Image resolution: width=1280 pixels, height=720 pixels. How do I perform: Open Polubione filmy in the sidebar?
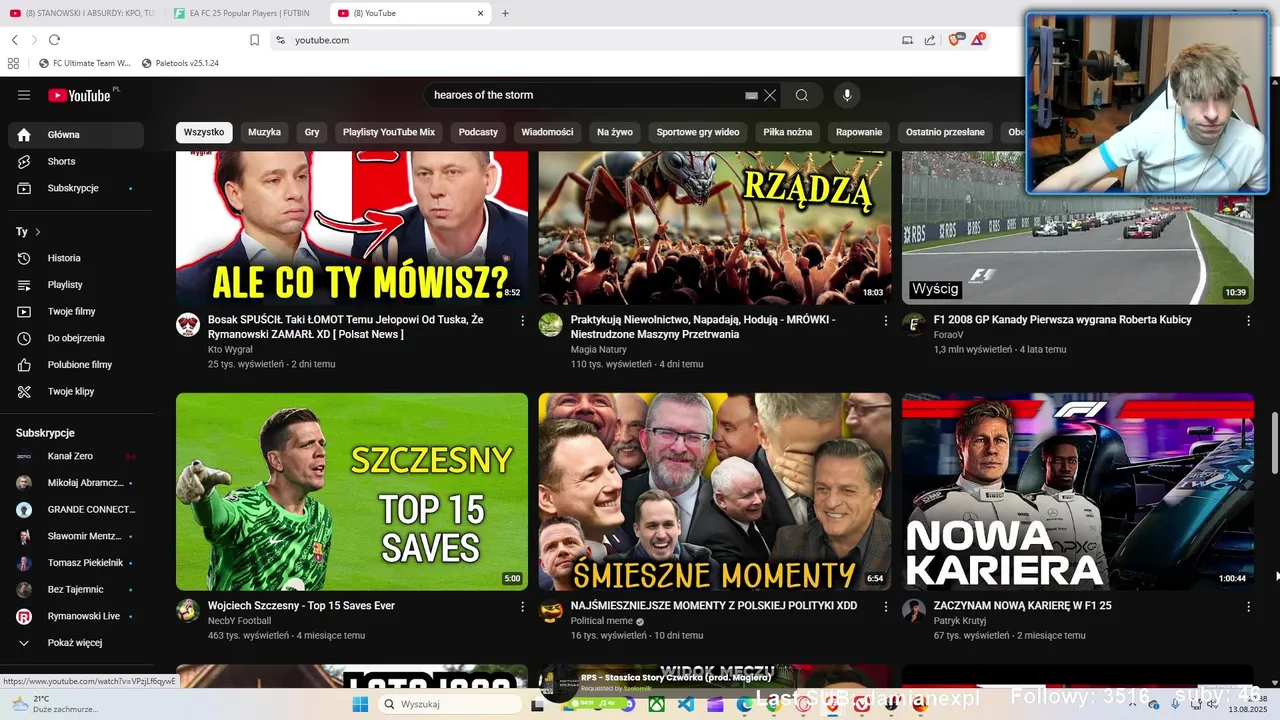[75, 365]
